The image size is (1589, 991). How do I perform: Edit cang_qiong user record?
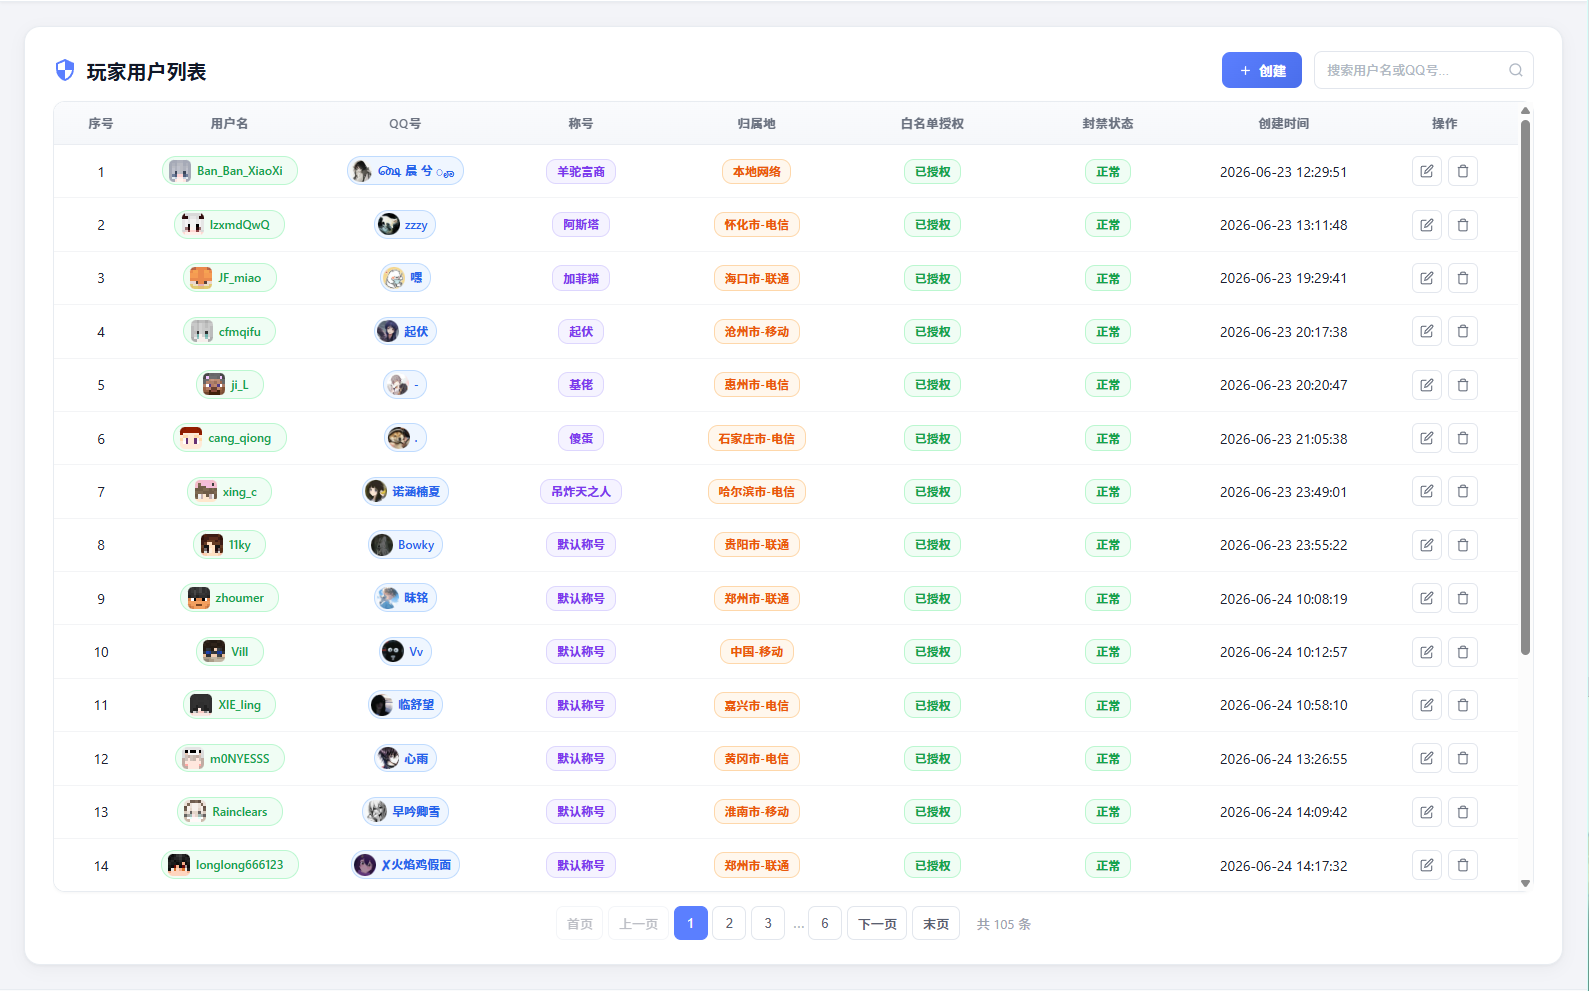click(1427, 438)
